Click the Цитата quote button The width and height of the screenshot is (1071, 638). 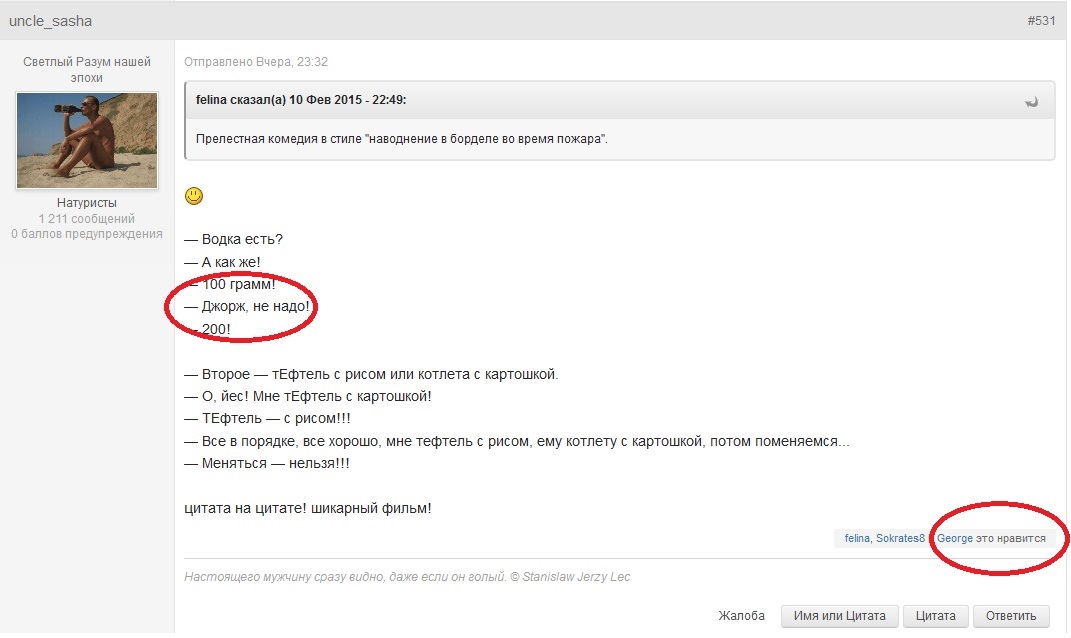click(x=935, y=615)
